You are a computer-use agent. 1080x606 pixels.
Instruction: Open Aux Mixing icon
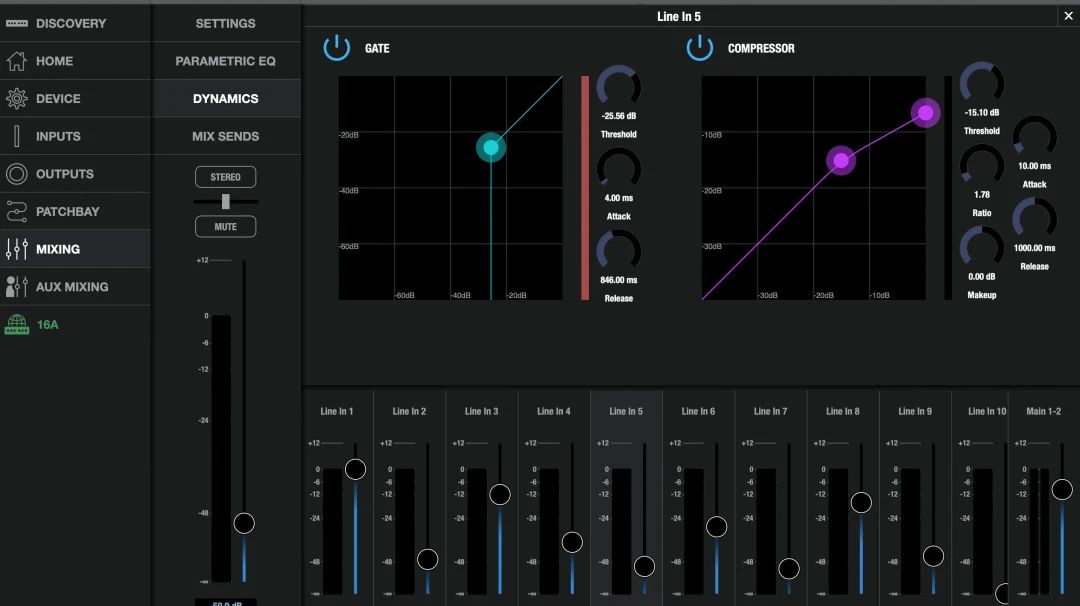click(x=17, y=286)
